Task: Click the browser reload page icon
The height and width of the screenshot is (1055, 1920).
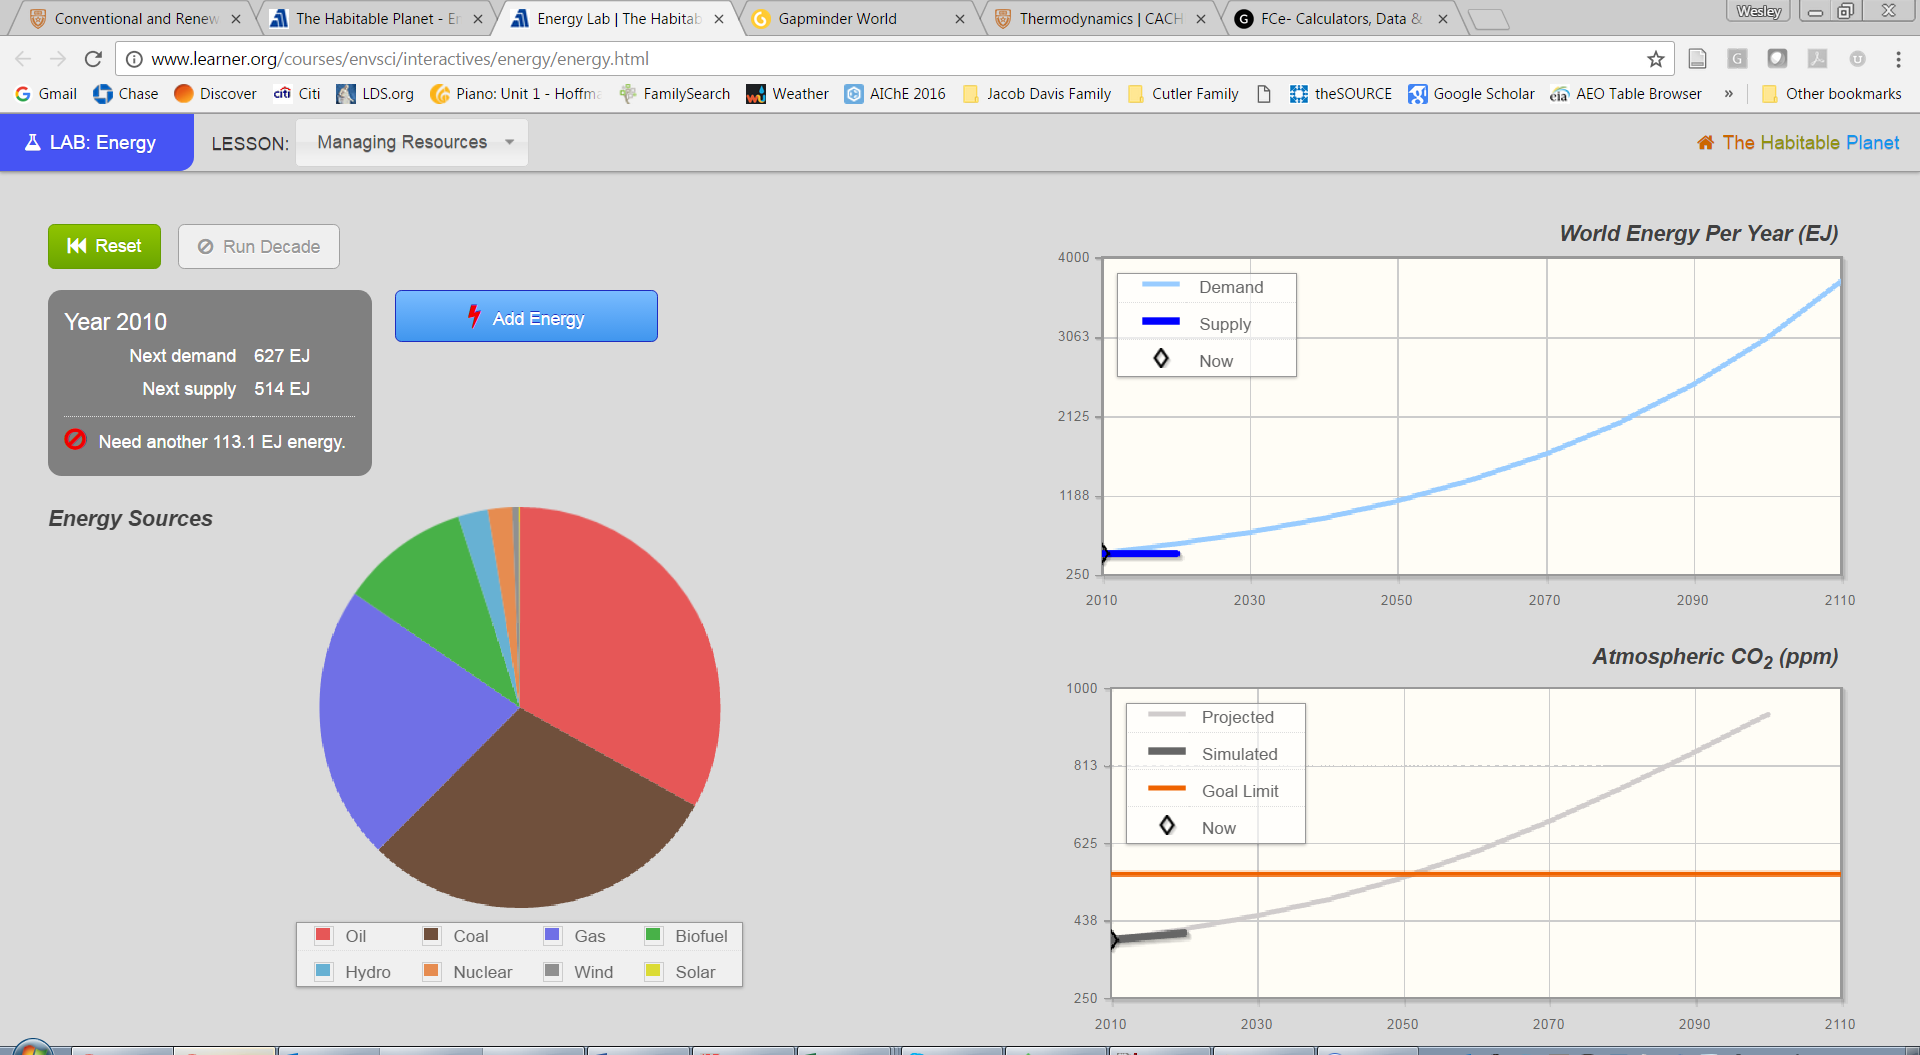Action: tap(93, 59)
